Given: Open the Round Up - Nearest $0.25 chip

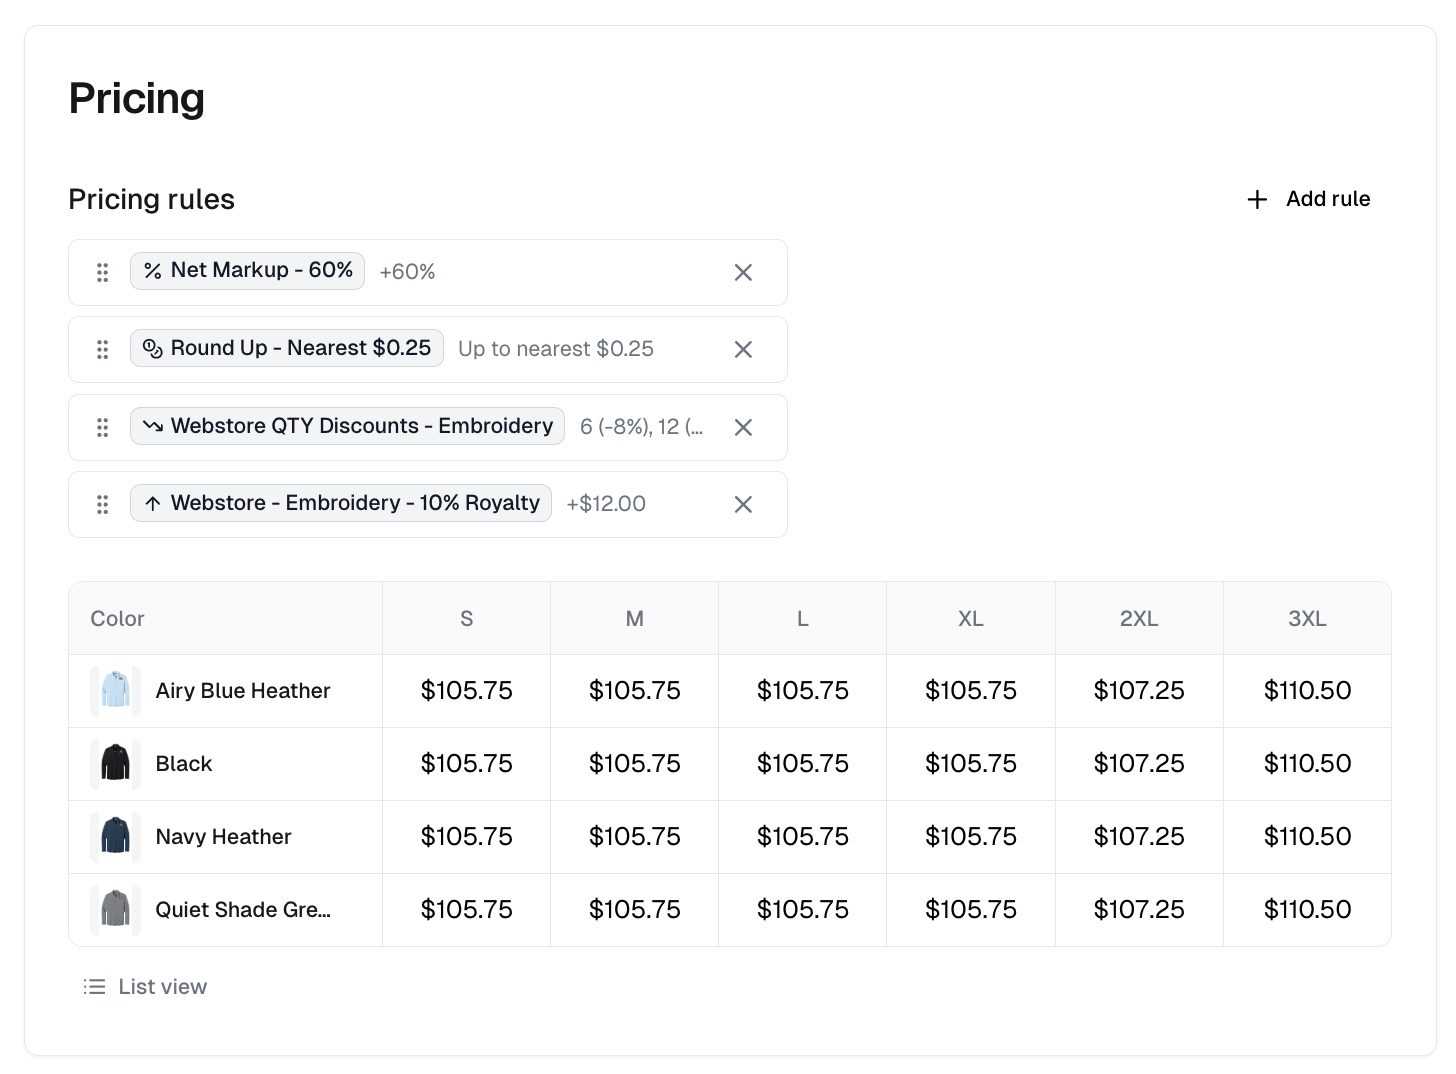Looking at the screenshot, I should (x=286, y=348).
